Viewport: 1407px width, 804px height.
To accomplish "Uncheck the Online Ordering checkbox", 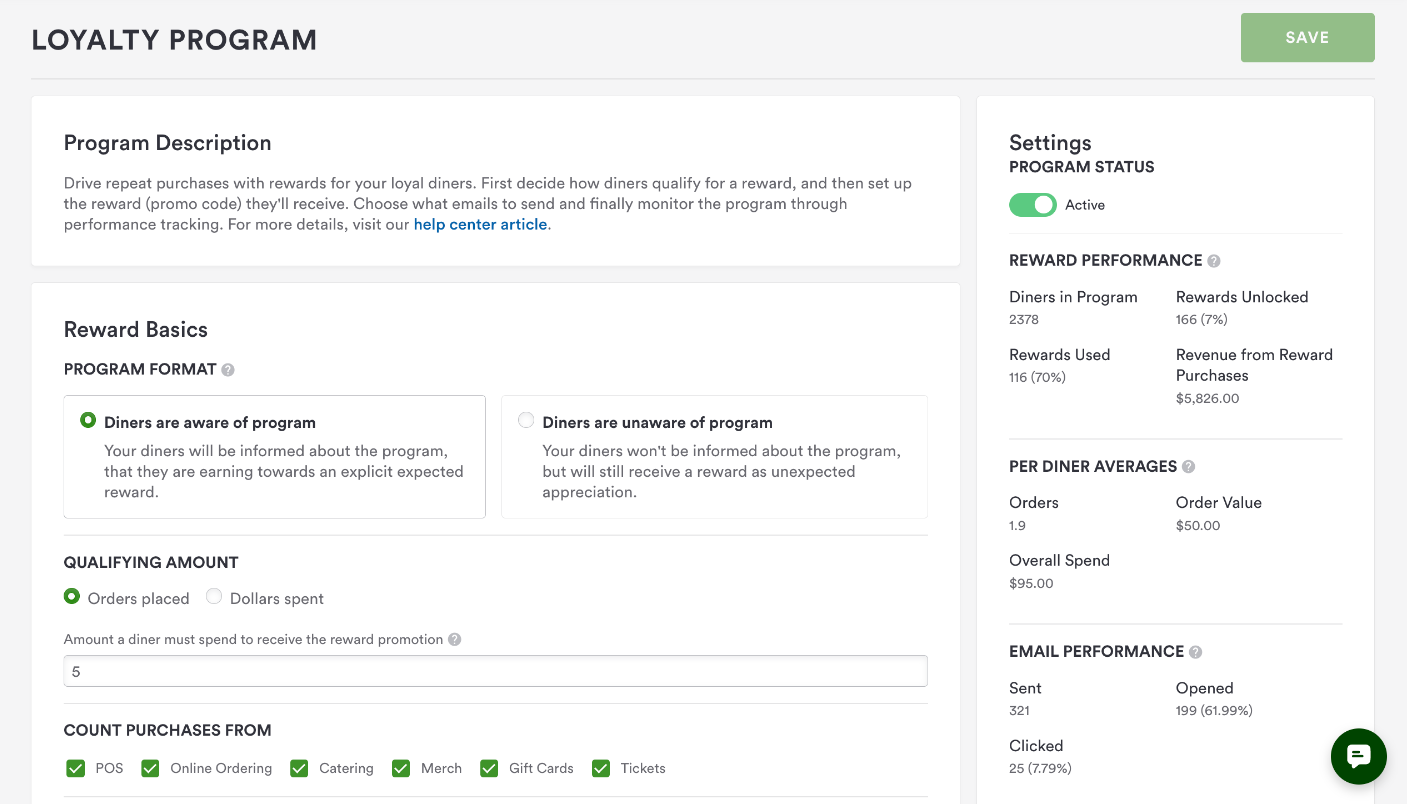I will pos(150,768).
